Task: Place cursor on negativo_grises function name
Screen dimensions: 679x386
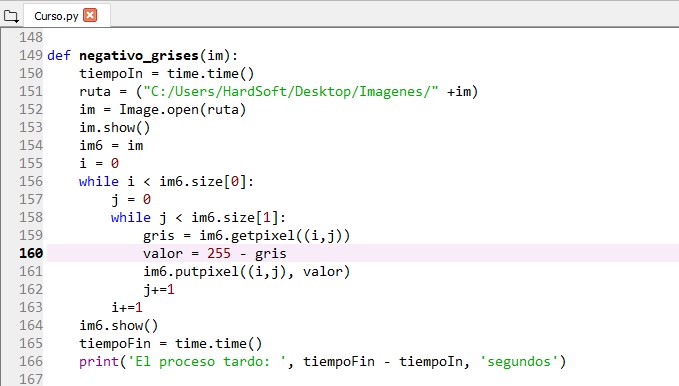Action: [139, 56]
